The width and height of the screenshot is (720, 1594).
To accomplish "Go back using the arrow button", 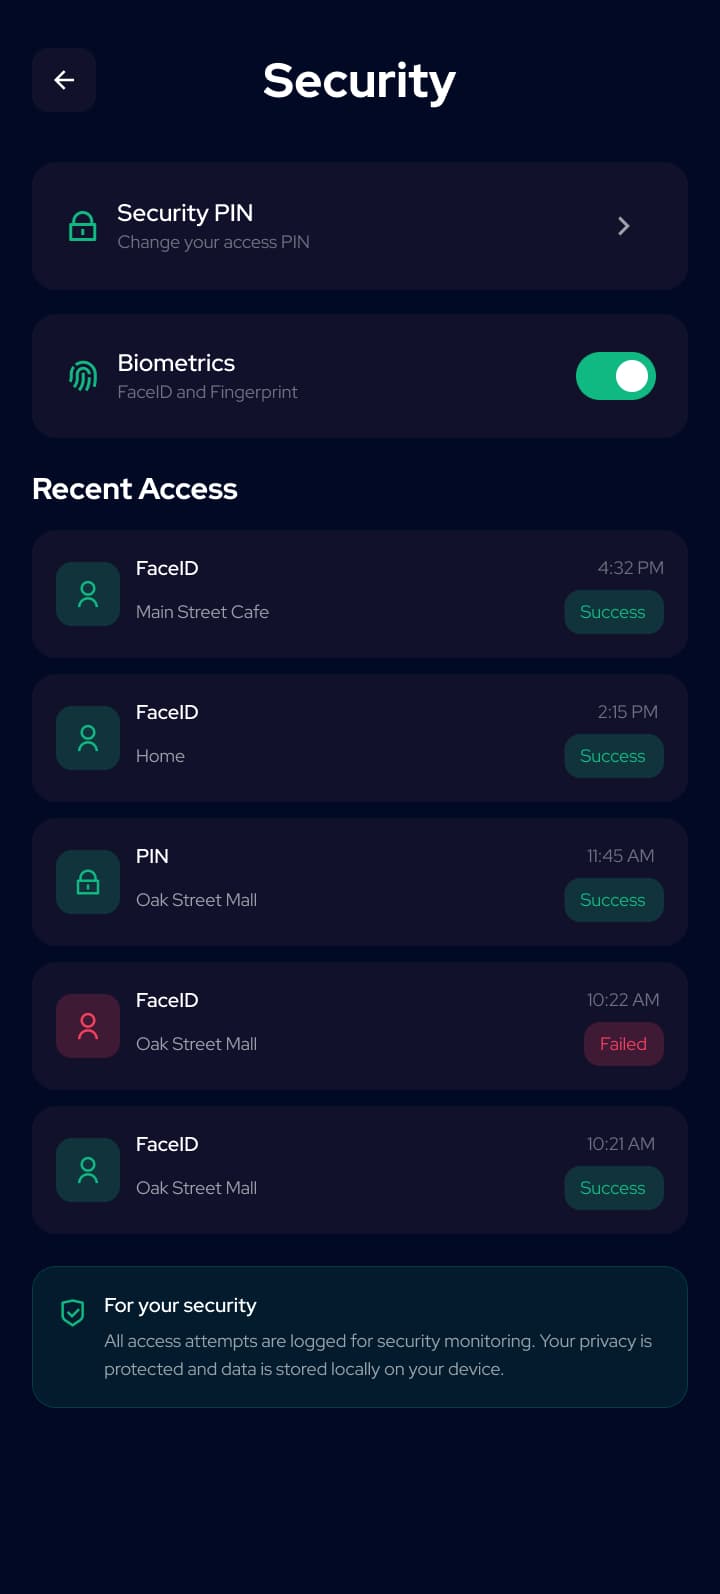I will [x=64, y=80].
